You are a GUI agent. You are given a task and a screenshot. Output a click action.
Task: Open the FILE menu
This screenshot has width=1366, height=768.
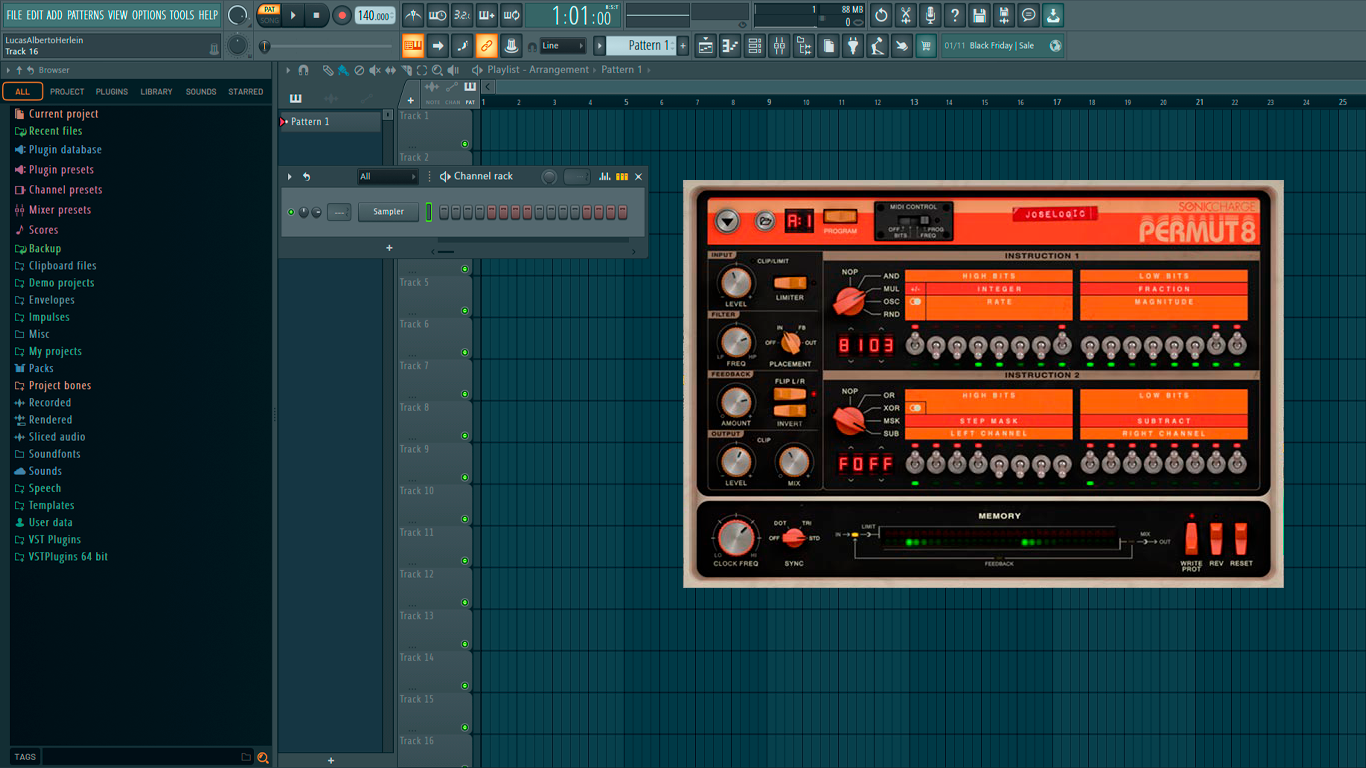pos(14,15)
